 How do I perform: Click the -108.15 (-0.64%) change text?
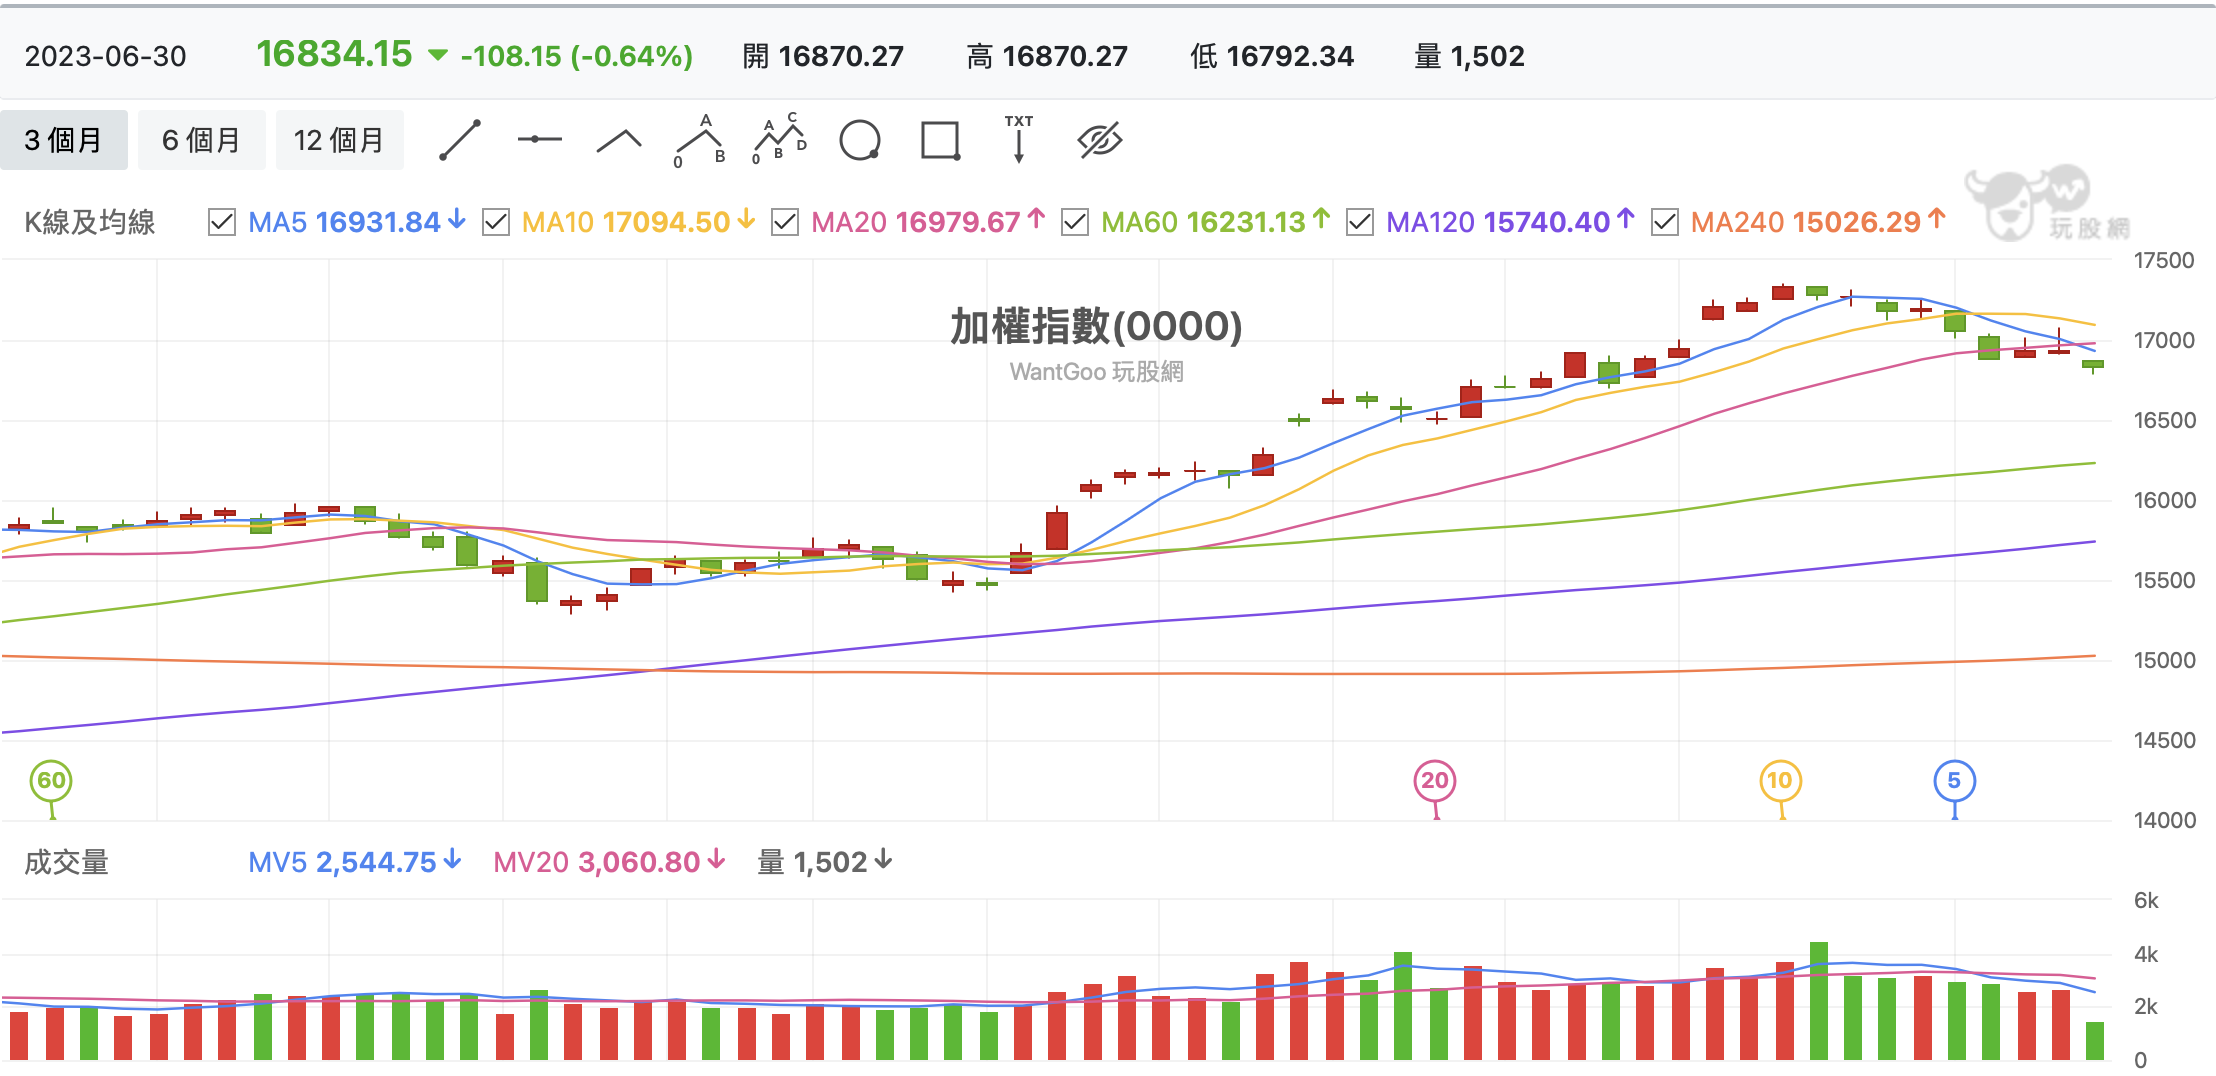pos(576,56)
